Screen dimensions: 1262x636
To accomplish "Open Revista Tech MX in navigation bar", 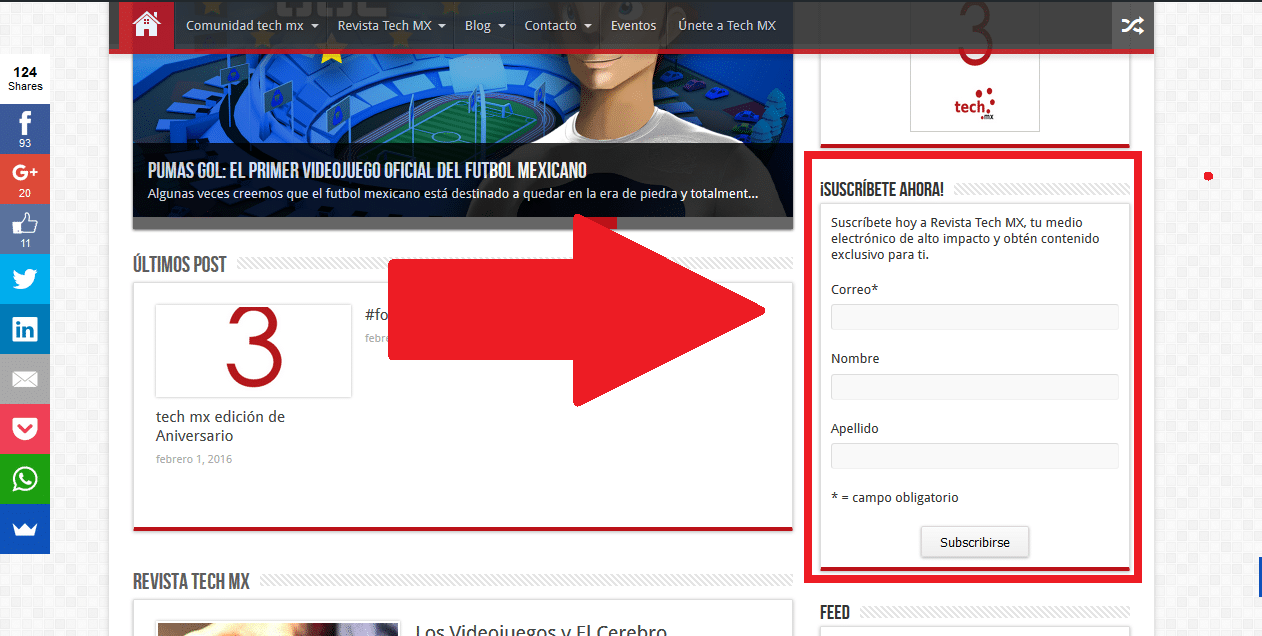I will pos(385,25).
